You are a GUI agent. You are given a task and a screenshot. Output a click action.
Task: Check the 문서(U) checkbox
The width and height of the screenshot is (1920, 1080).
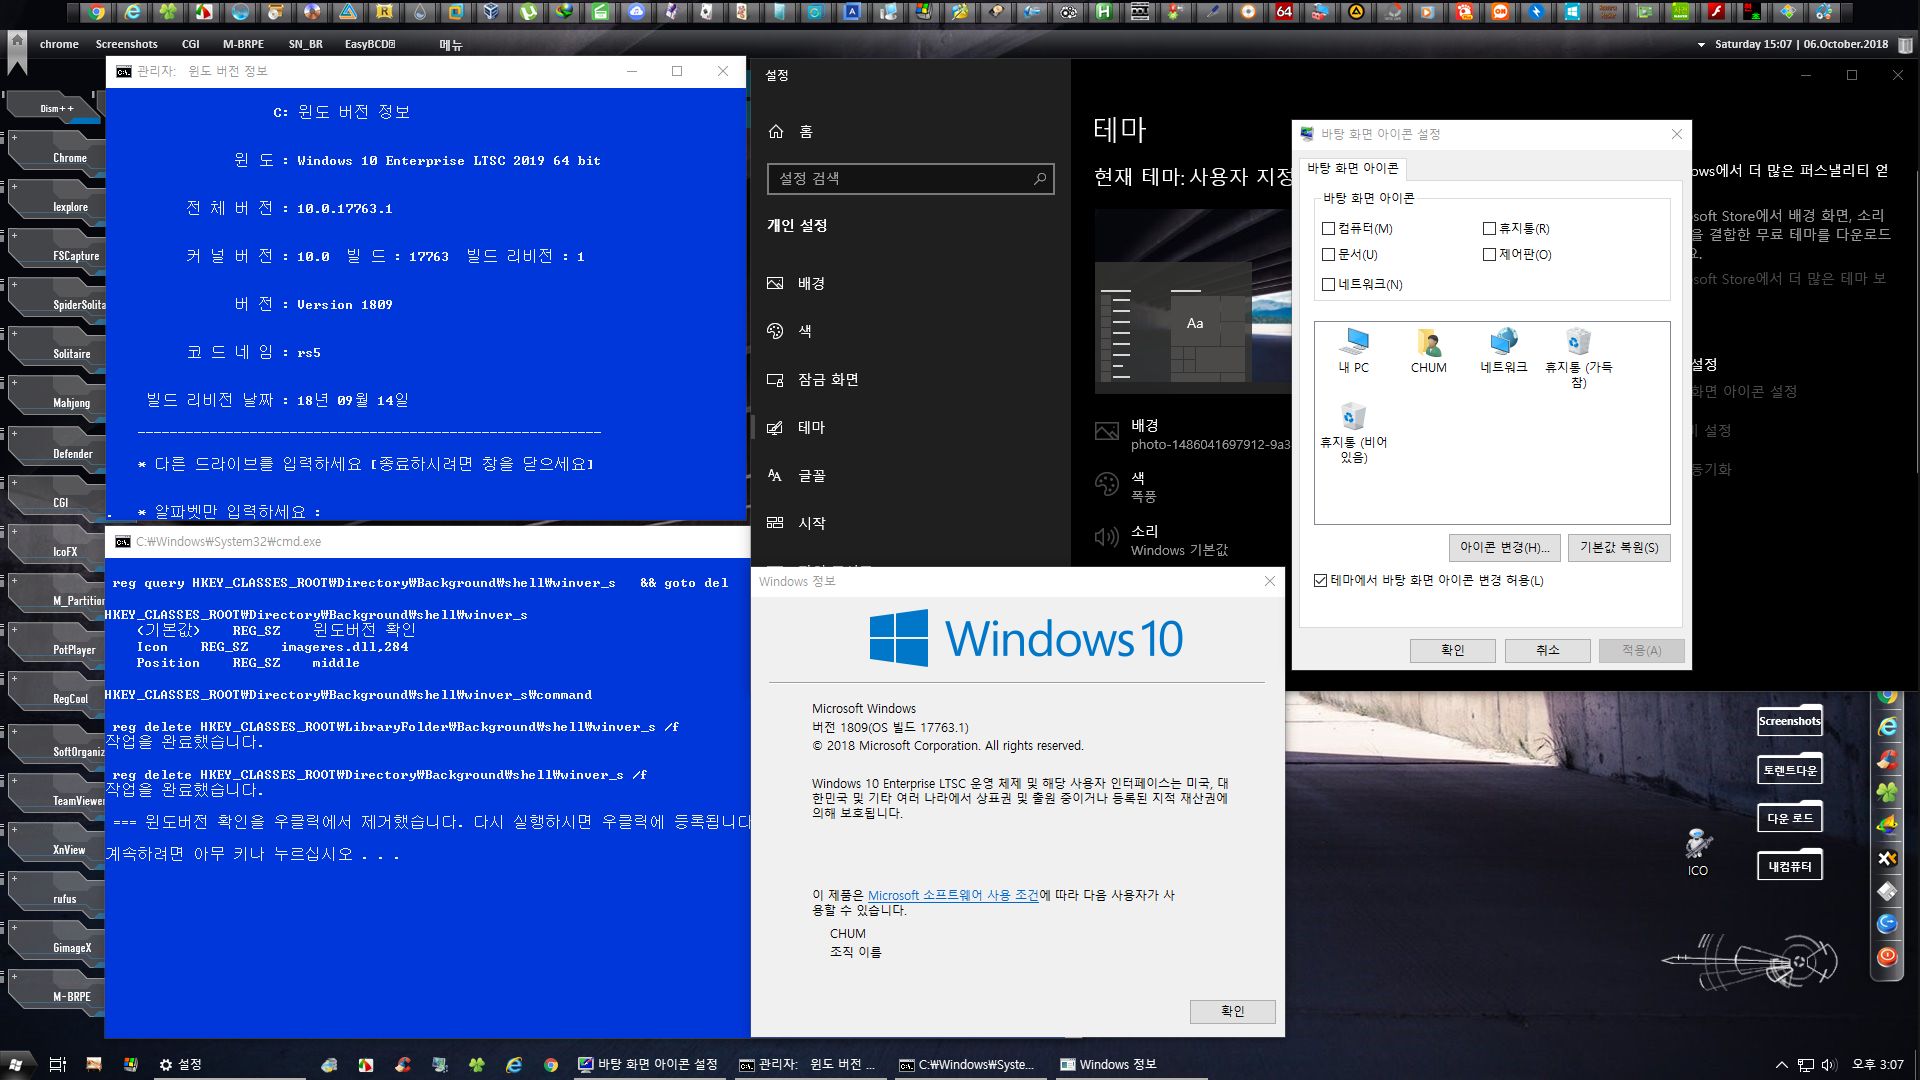click(x=1328, y=255)
